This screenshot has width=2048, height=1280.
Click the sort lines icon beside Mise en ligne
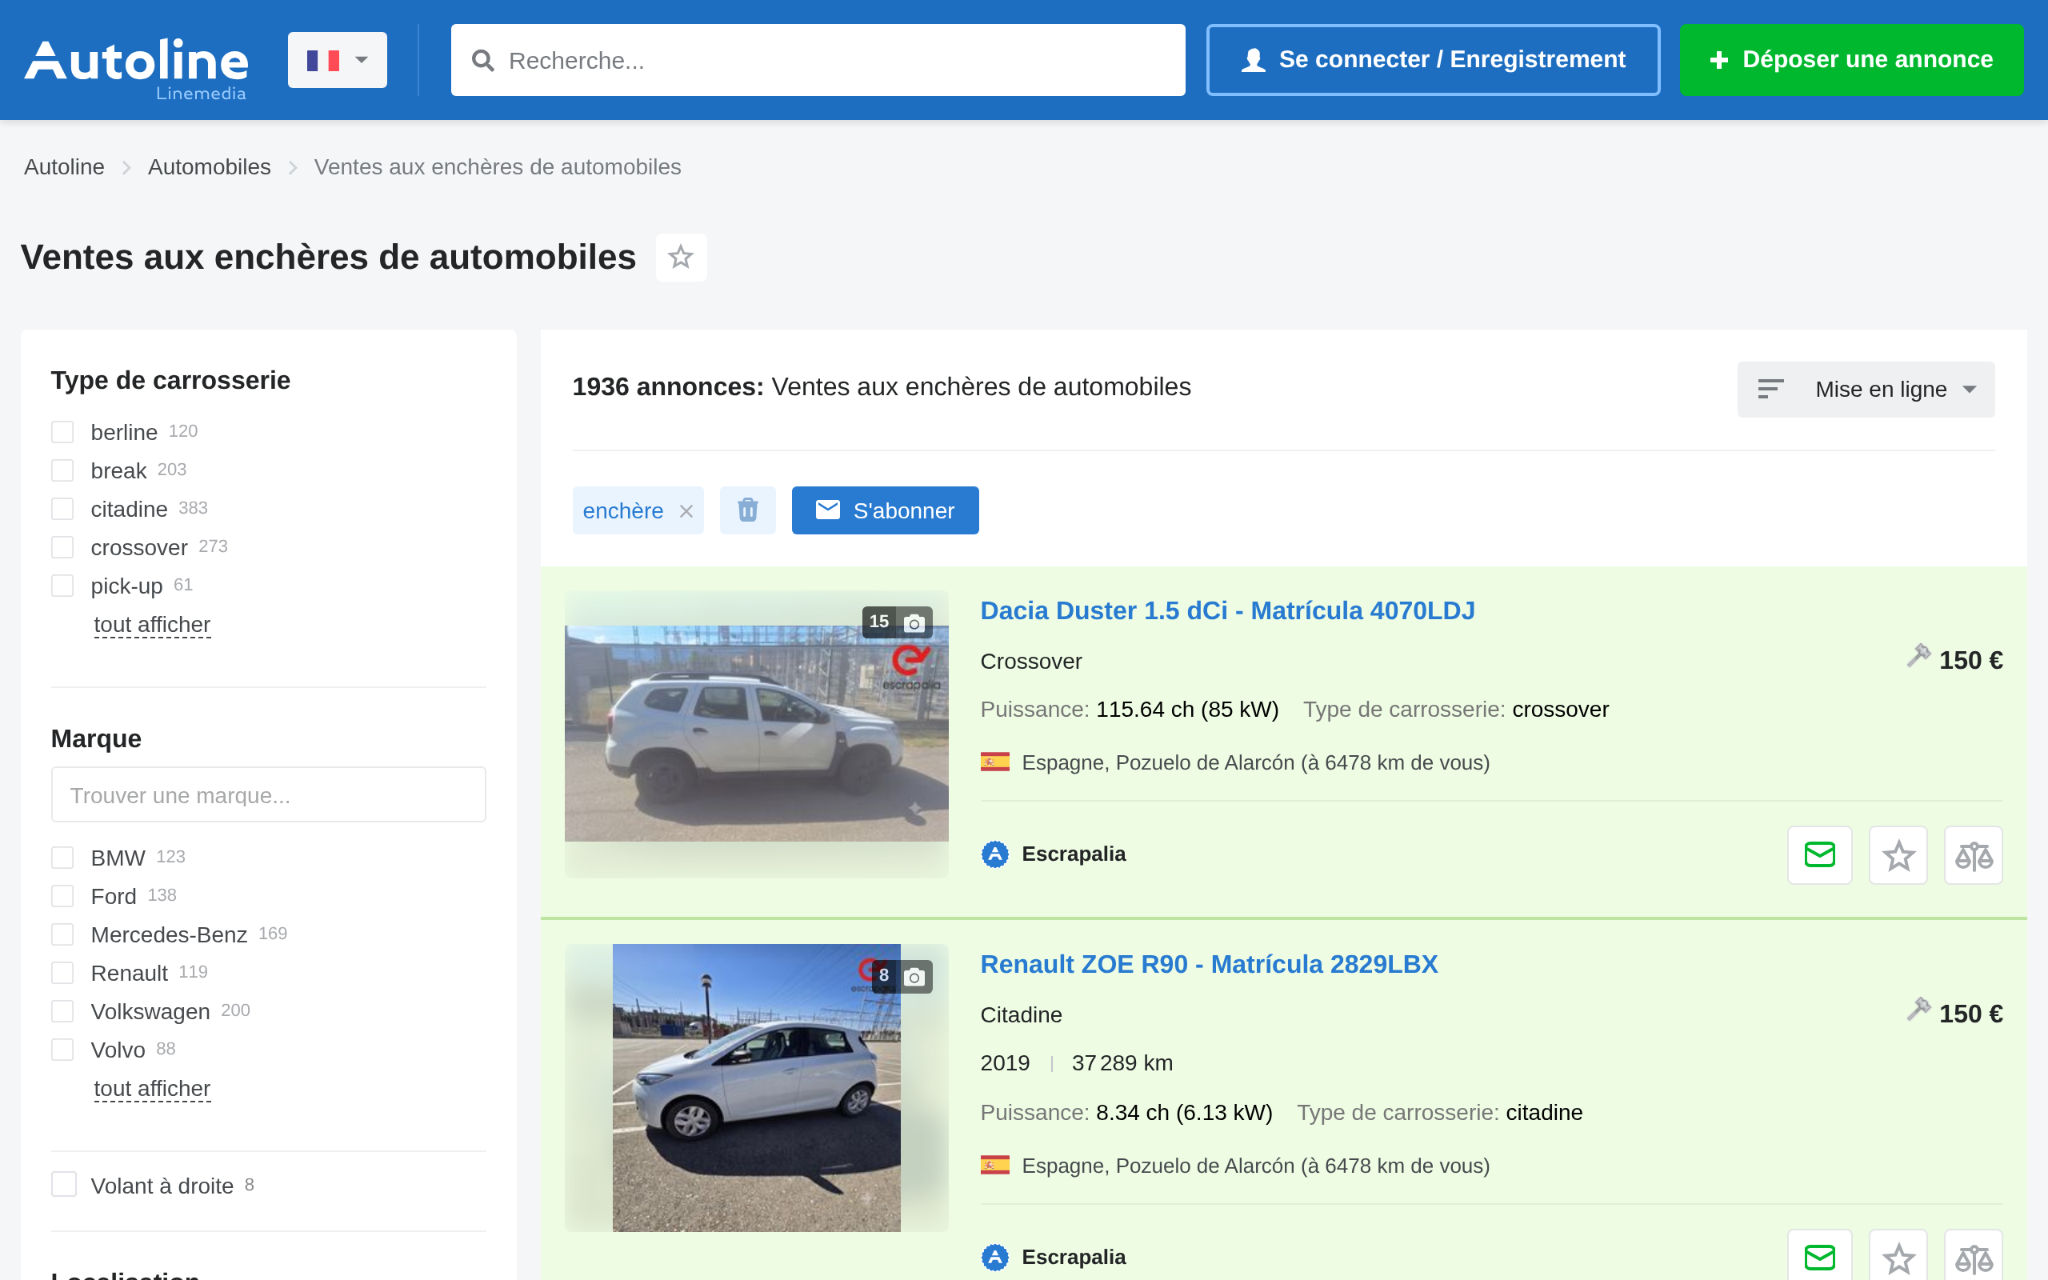click(1771, 389)
